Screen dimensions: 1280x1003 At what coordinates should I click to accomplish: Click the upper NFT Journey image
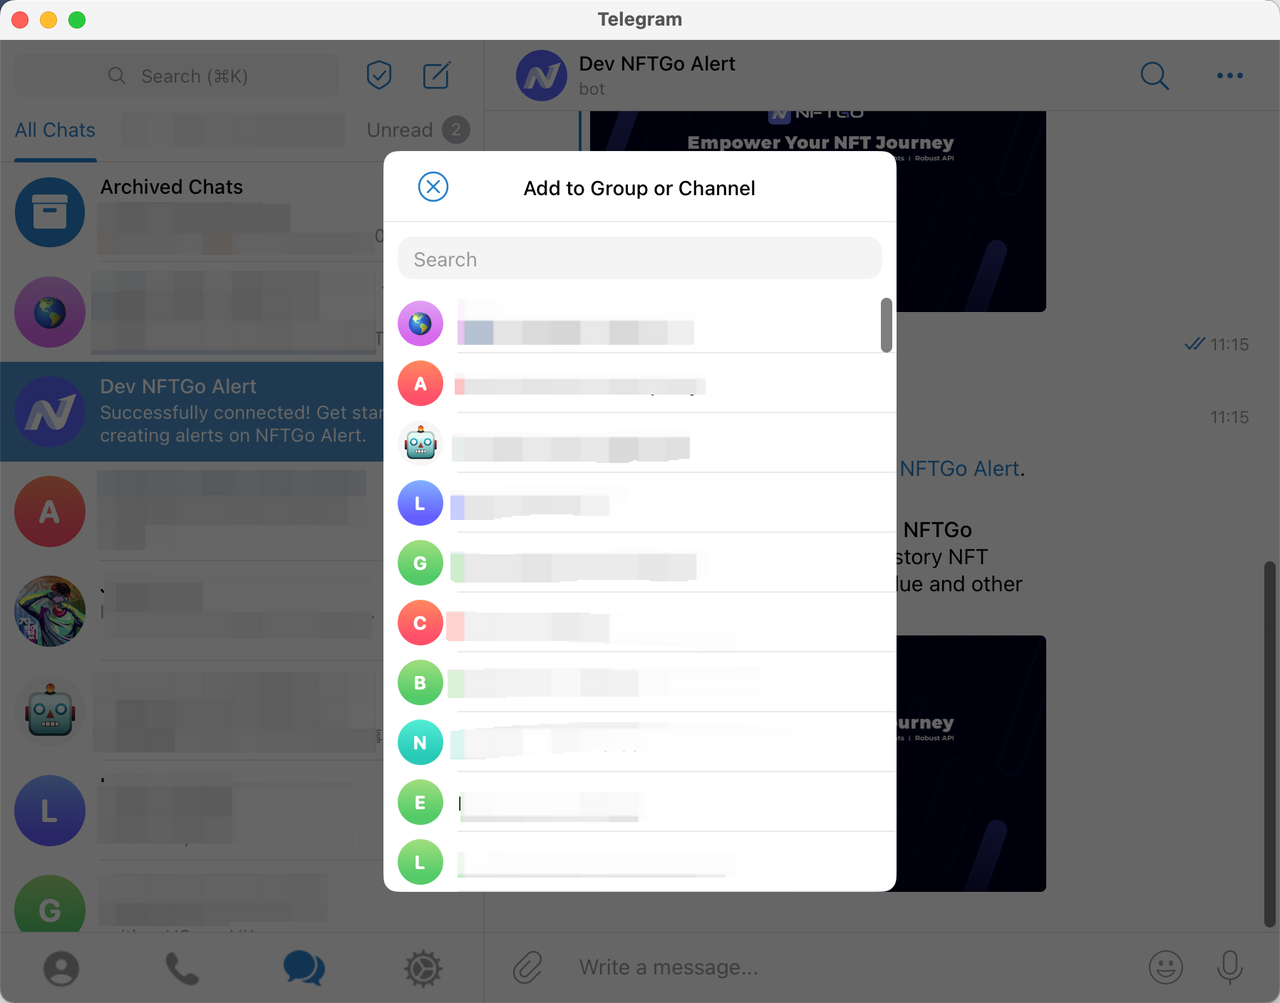click(x=970, y=211)
